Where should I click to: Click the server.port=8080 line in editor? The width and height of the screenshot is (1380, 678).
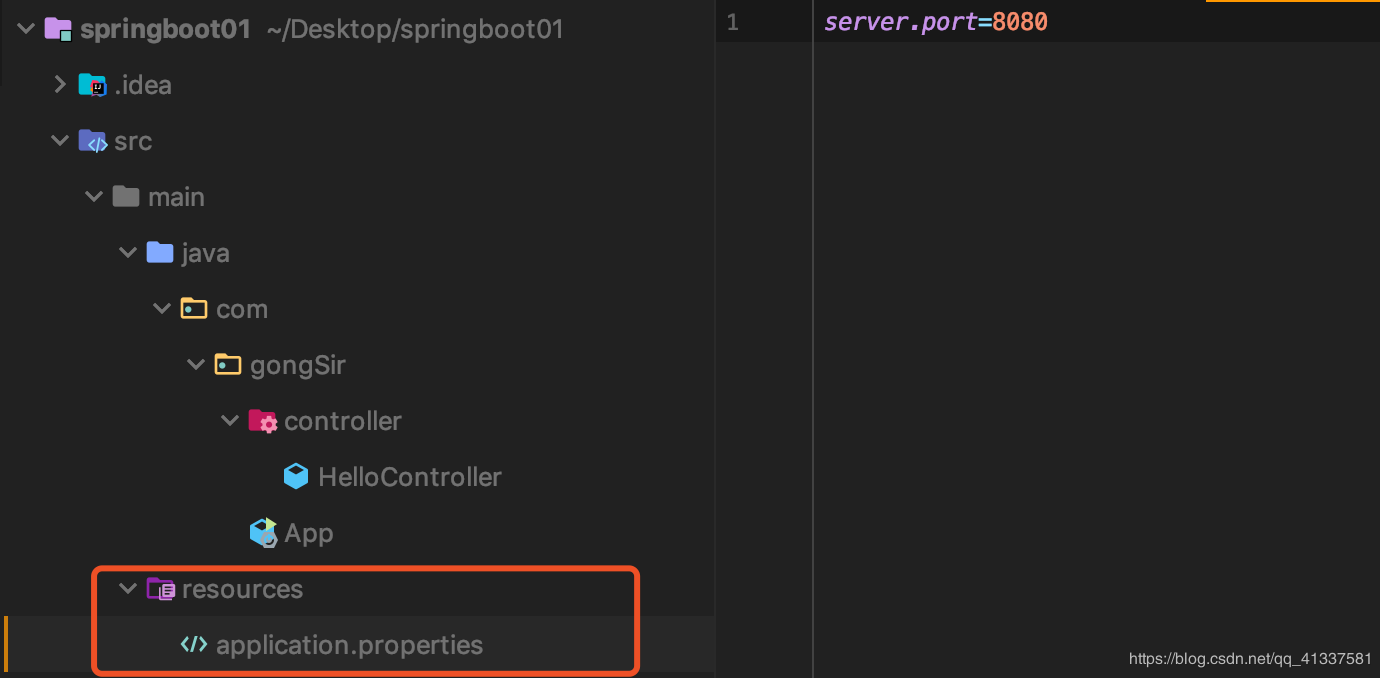[x=935, y=22]
